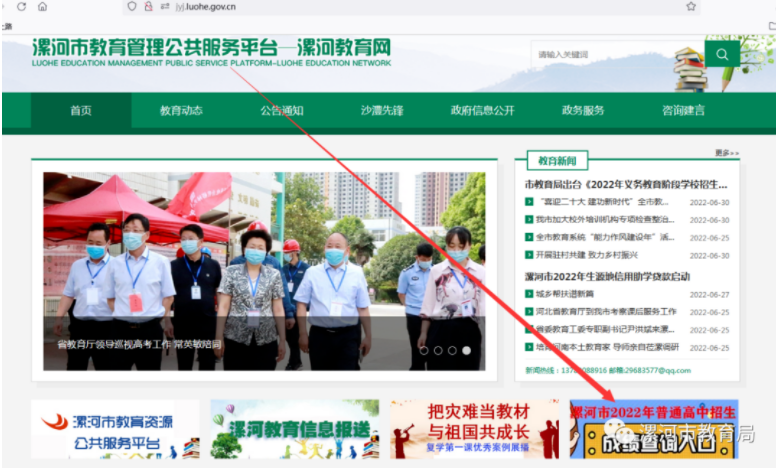Open the 政府信息公开 navigation menu
Image resolution: width=776 pixels, height=469 pixels.
click(482, 111)
